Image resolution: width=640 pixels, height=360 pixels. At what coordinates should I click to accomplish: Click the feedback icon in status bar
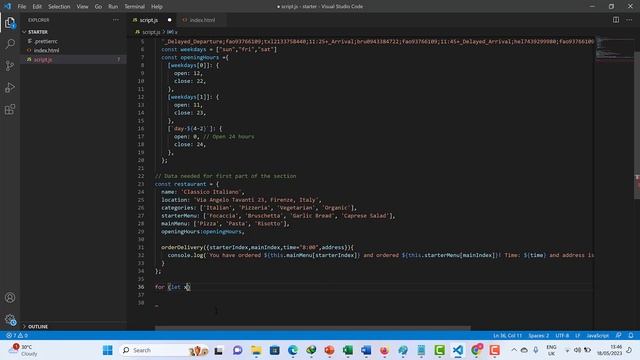point(619,335)
